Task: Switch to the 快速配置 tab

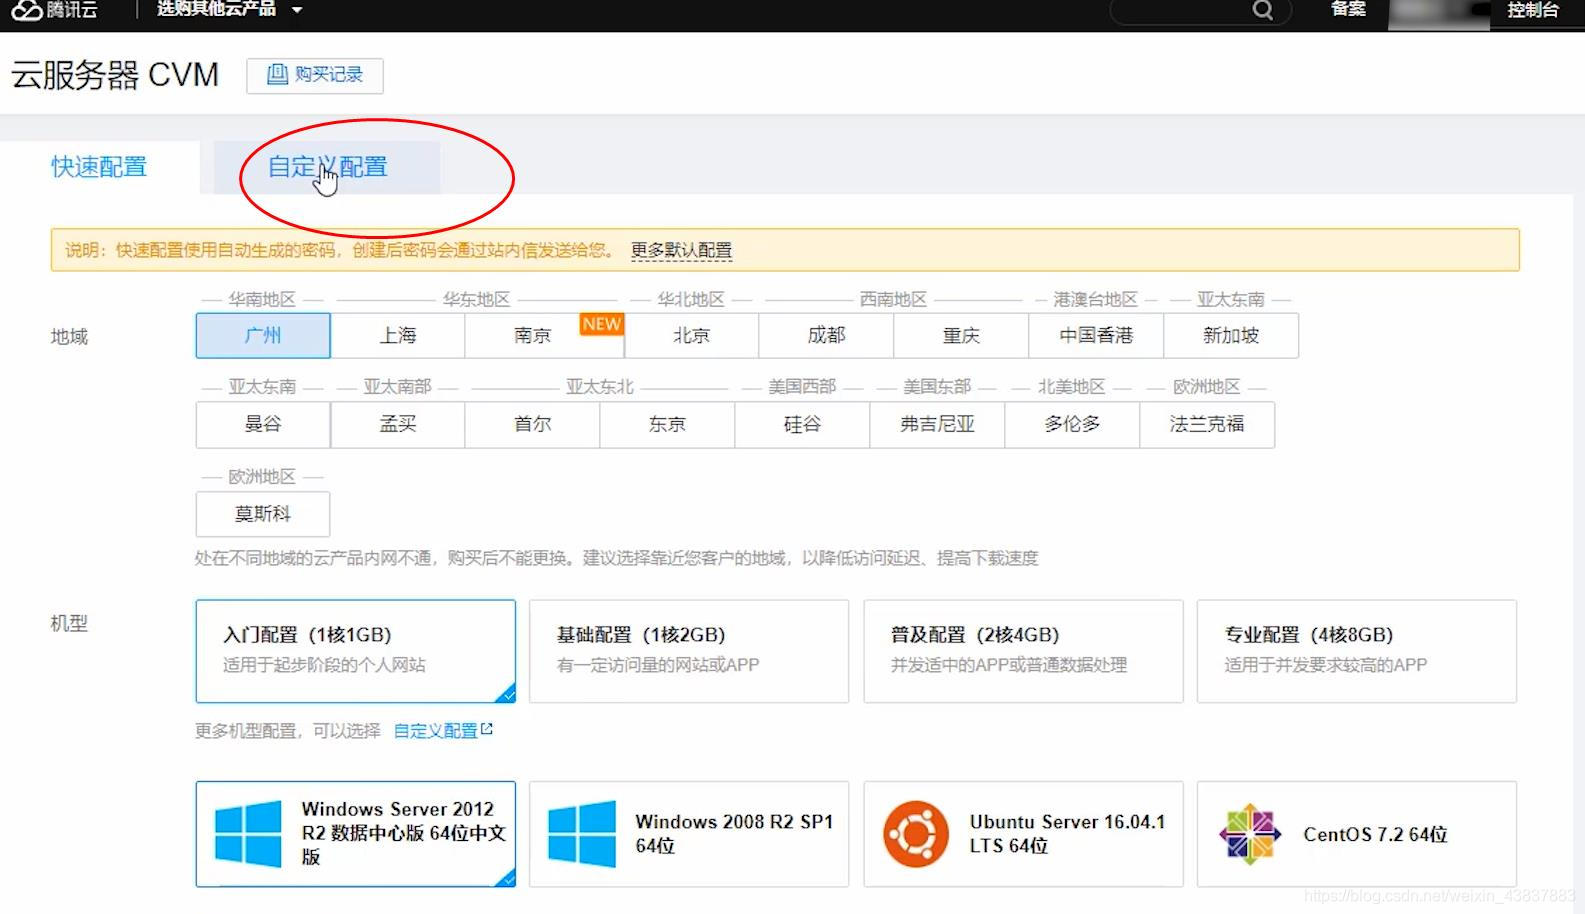Action: (x=99, y=167)
